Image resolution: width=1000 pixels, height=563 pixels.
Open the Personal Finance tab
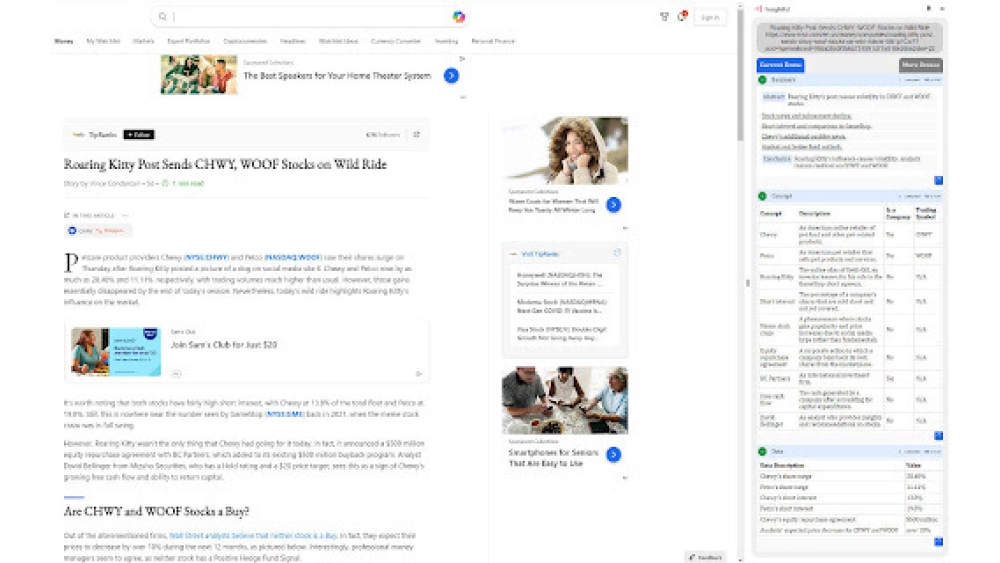[x=493, y=41]
